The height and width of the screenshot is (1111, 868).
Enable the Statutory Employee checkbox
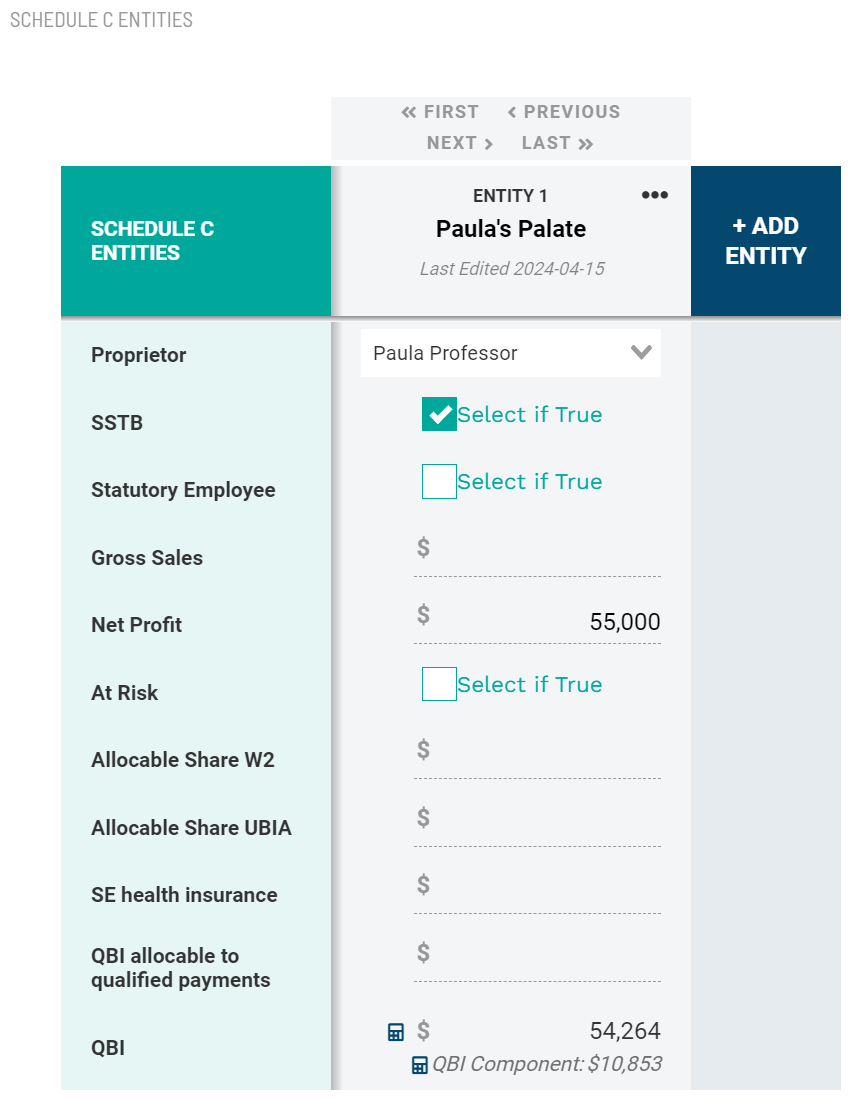(439, 481)
